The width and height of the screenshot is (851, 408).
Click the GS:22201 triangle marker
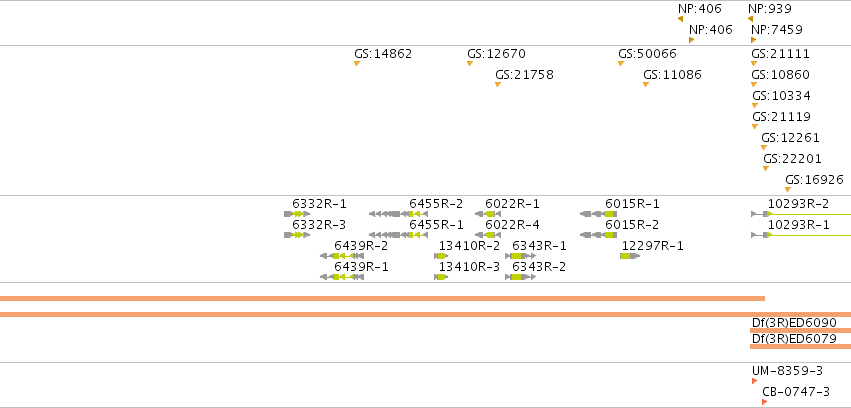pos(766,168)
